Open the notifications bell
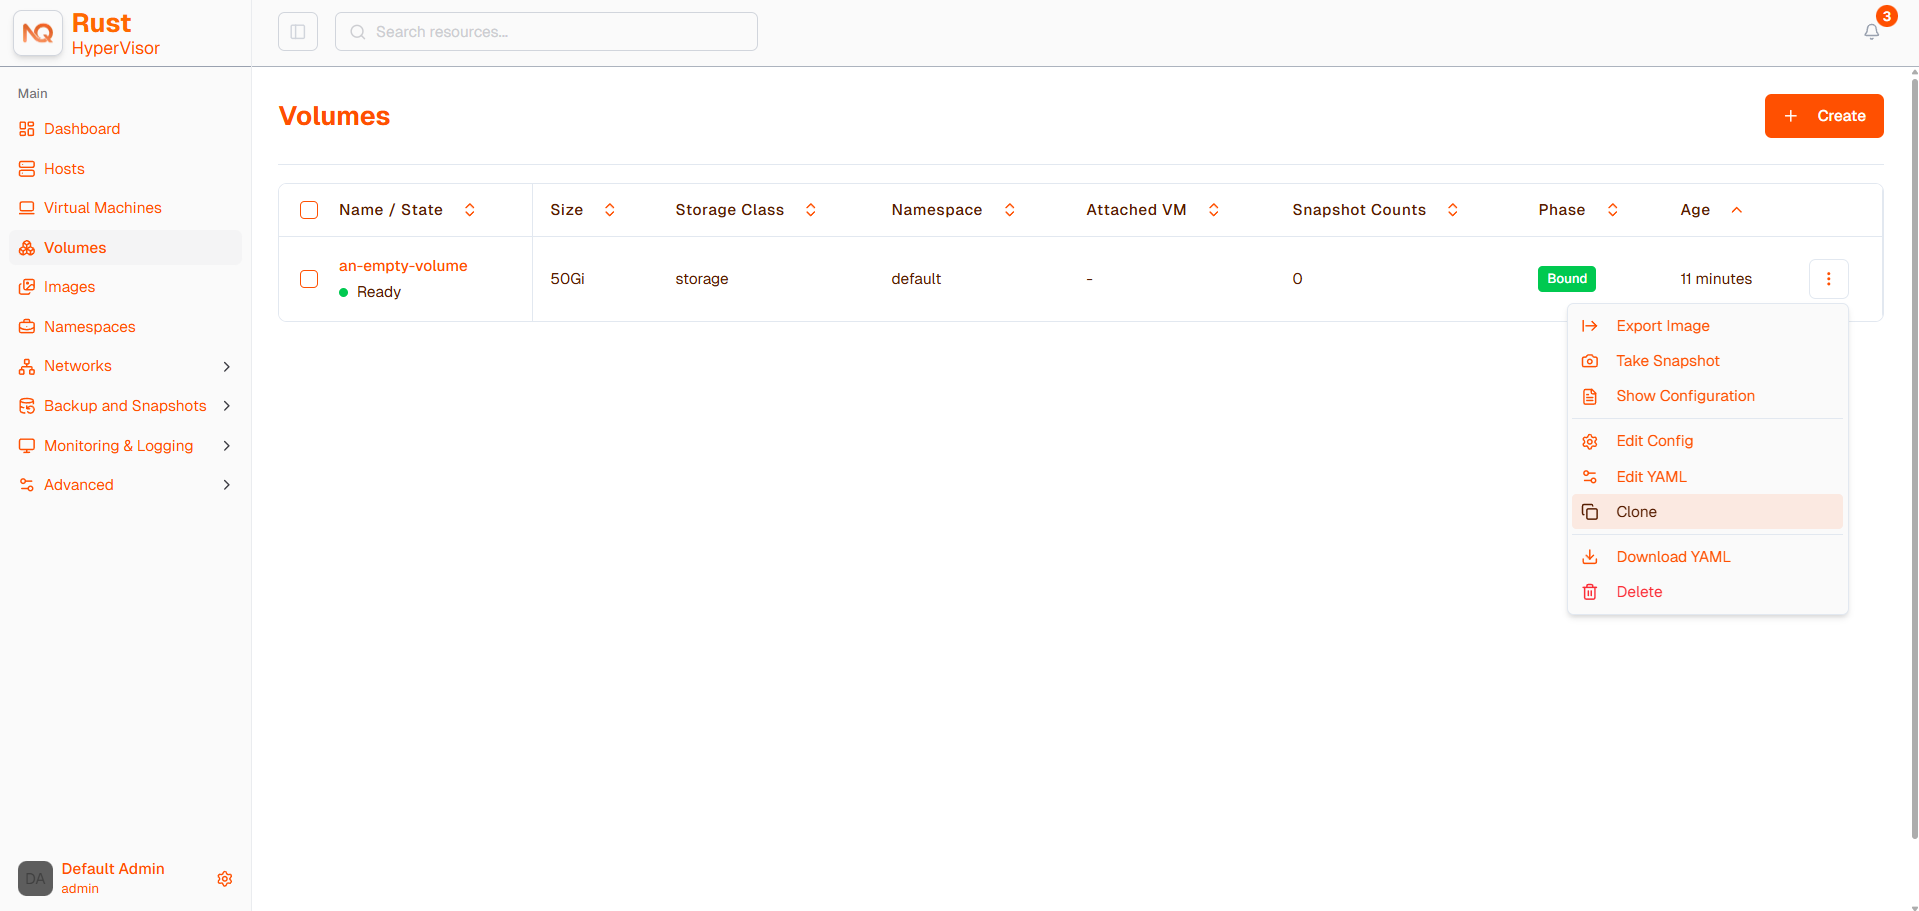Viewport: 1919px width, 911px height. point(1871,32)
